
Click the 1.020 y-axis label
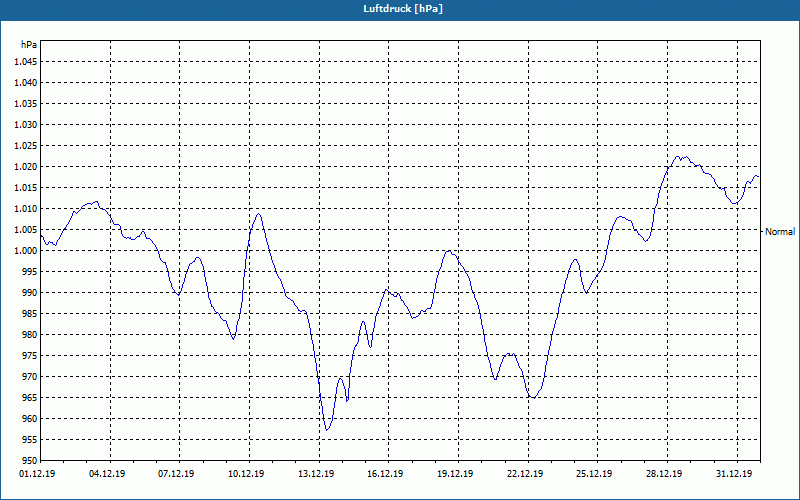(x=25, y=167)
